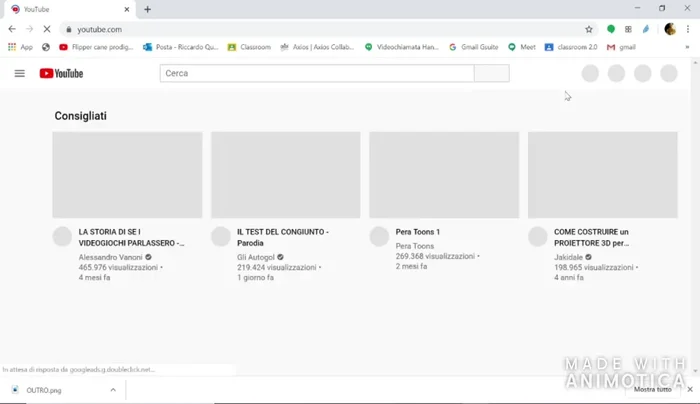Click channel avatar beside LA STORIA DI SE I video

point(62,237)
